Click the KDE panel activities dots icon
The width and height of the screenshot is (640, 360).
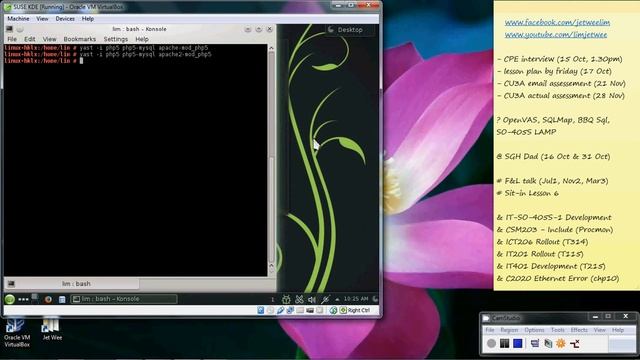click(23, 299)
